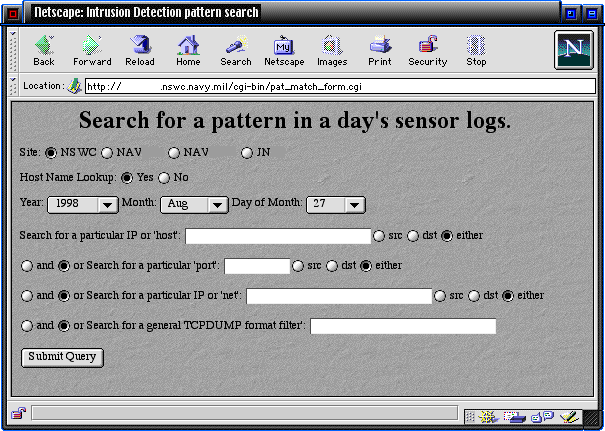605x431 pixels.
Task: Expand the Month dropdown showing Aug
Action: [x=194, y=204]
